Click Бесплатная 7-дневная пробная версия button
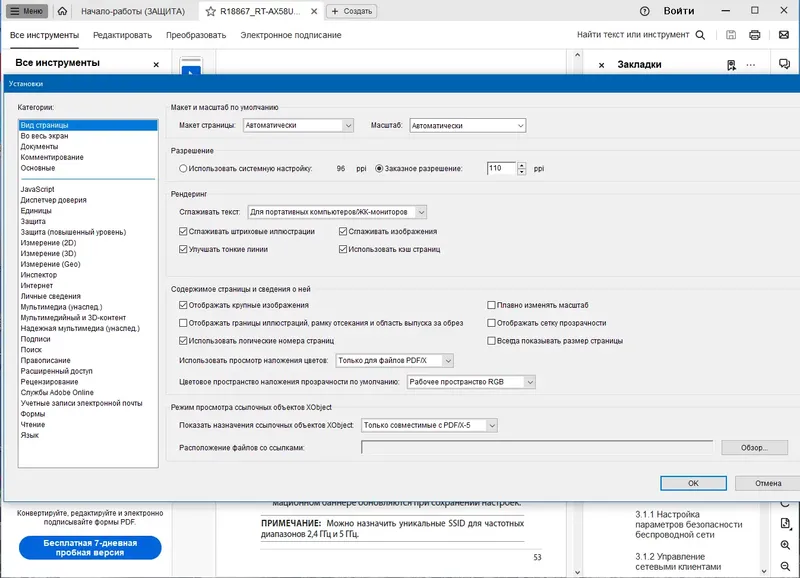 click(x=90, y=547)
